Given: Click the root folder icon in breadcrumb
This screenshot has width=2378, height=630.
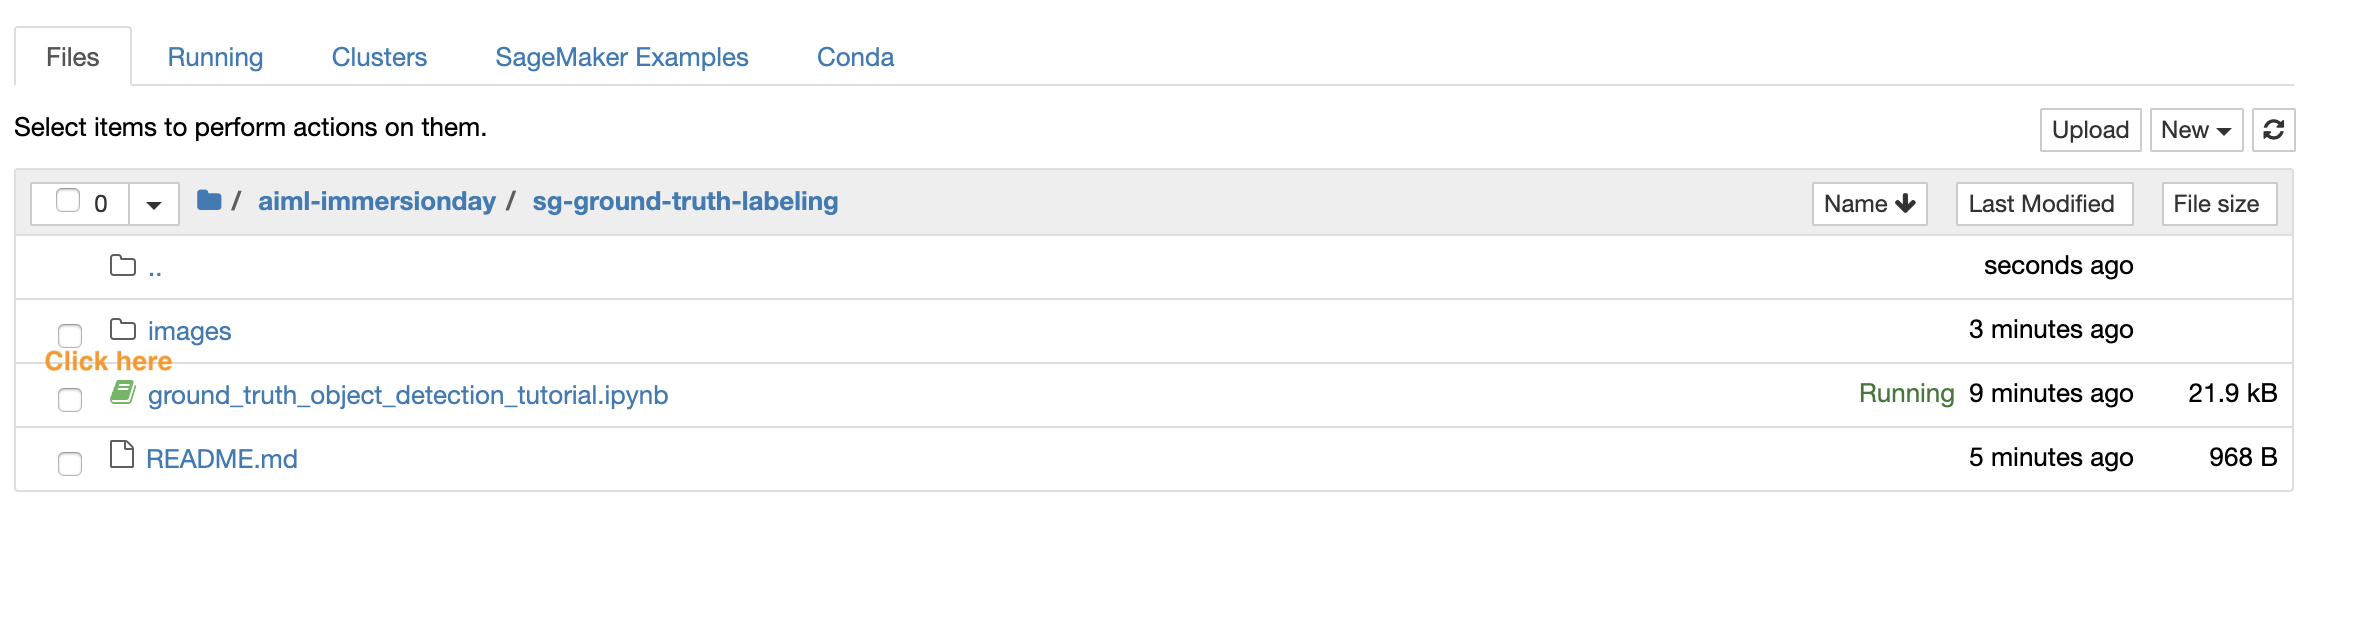Looking at the screenshot, I should coord(209,200).
